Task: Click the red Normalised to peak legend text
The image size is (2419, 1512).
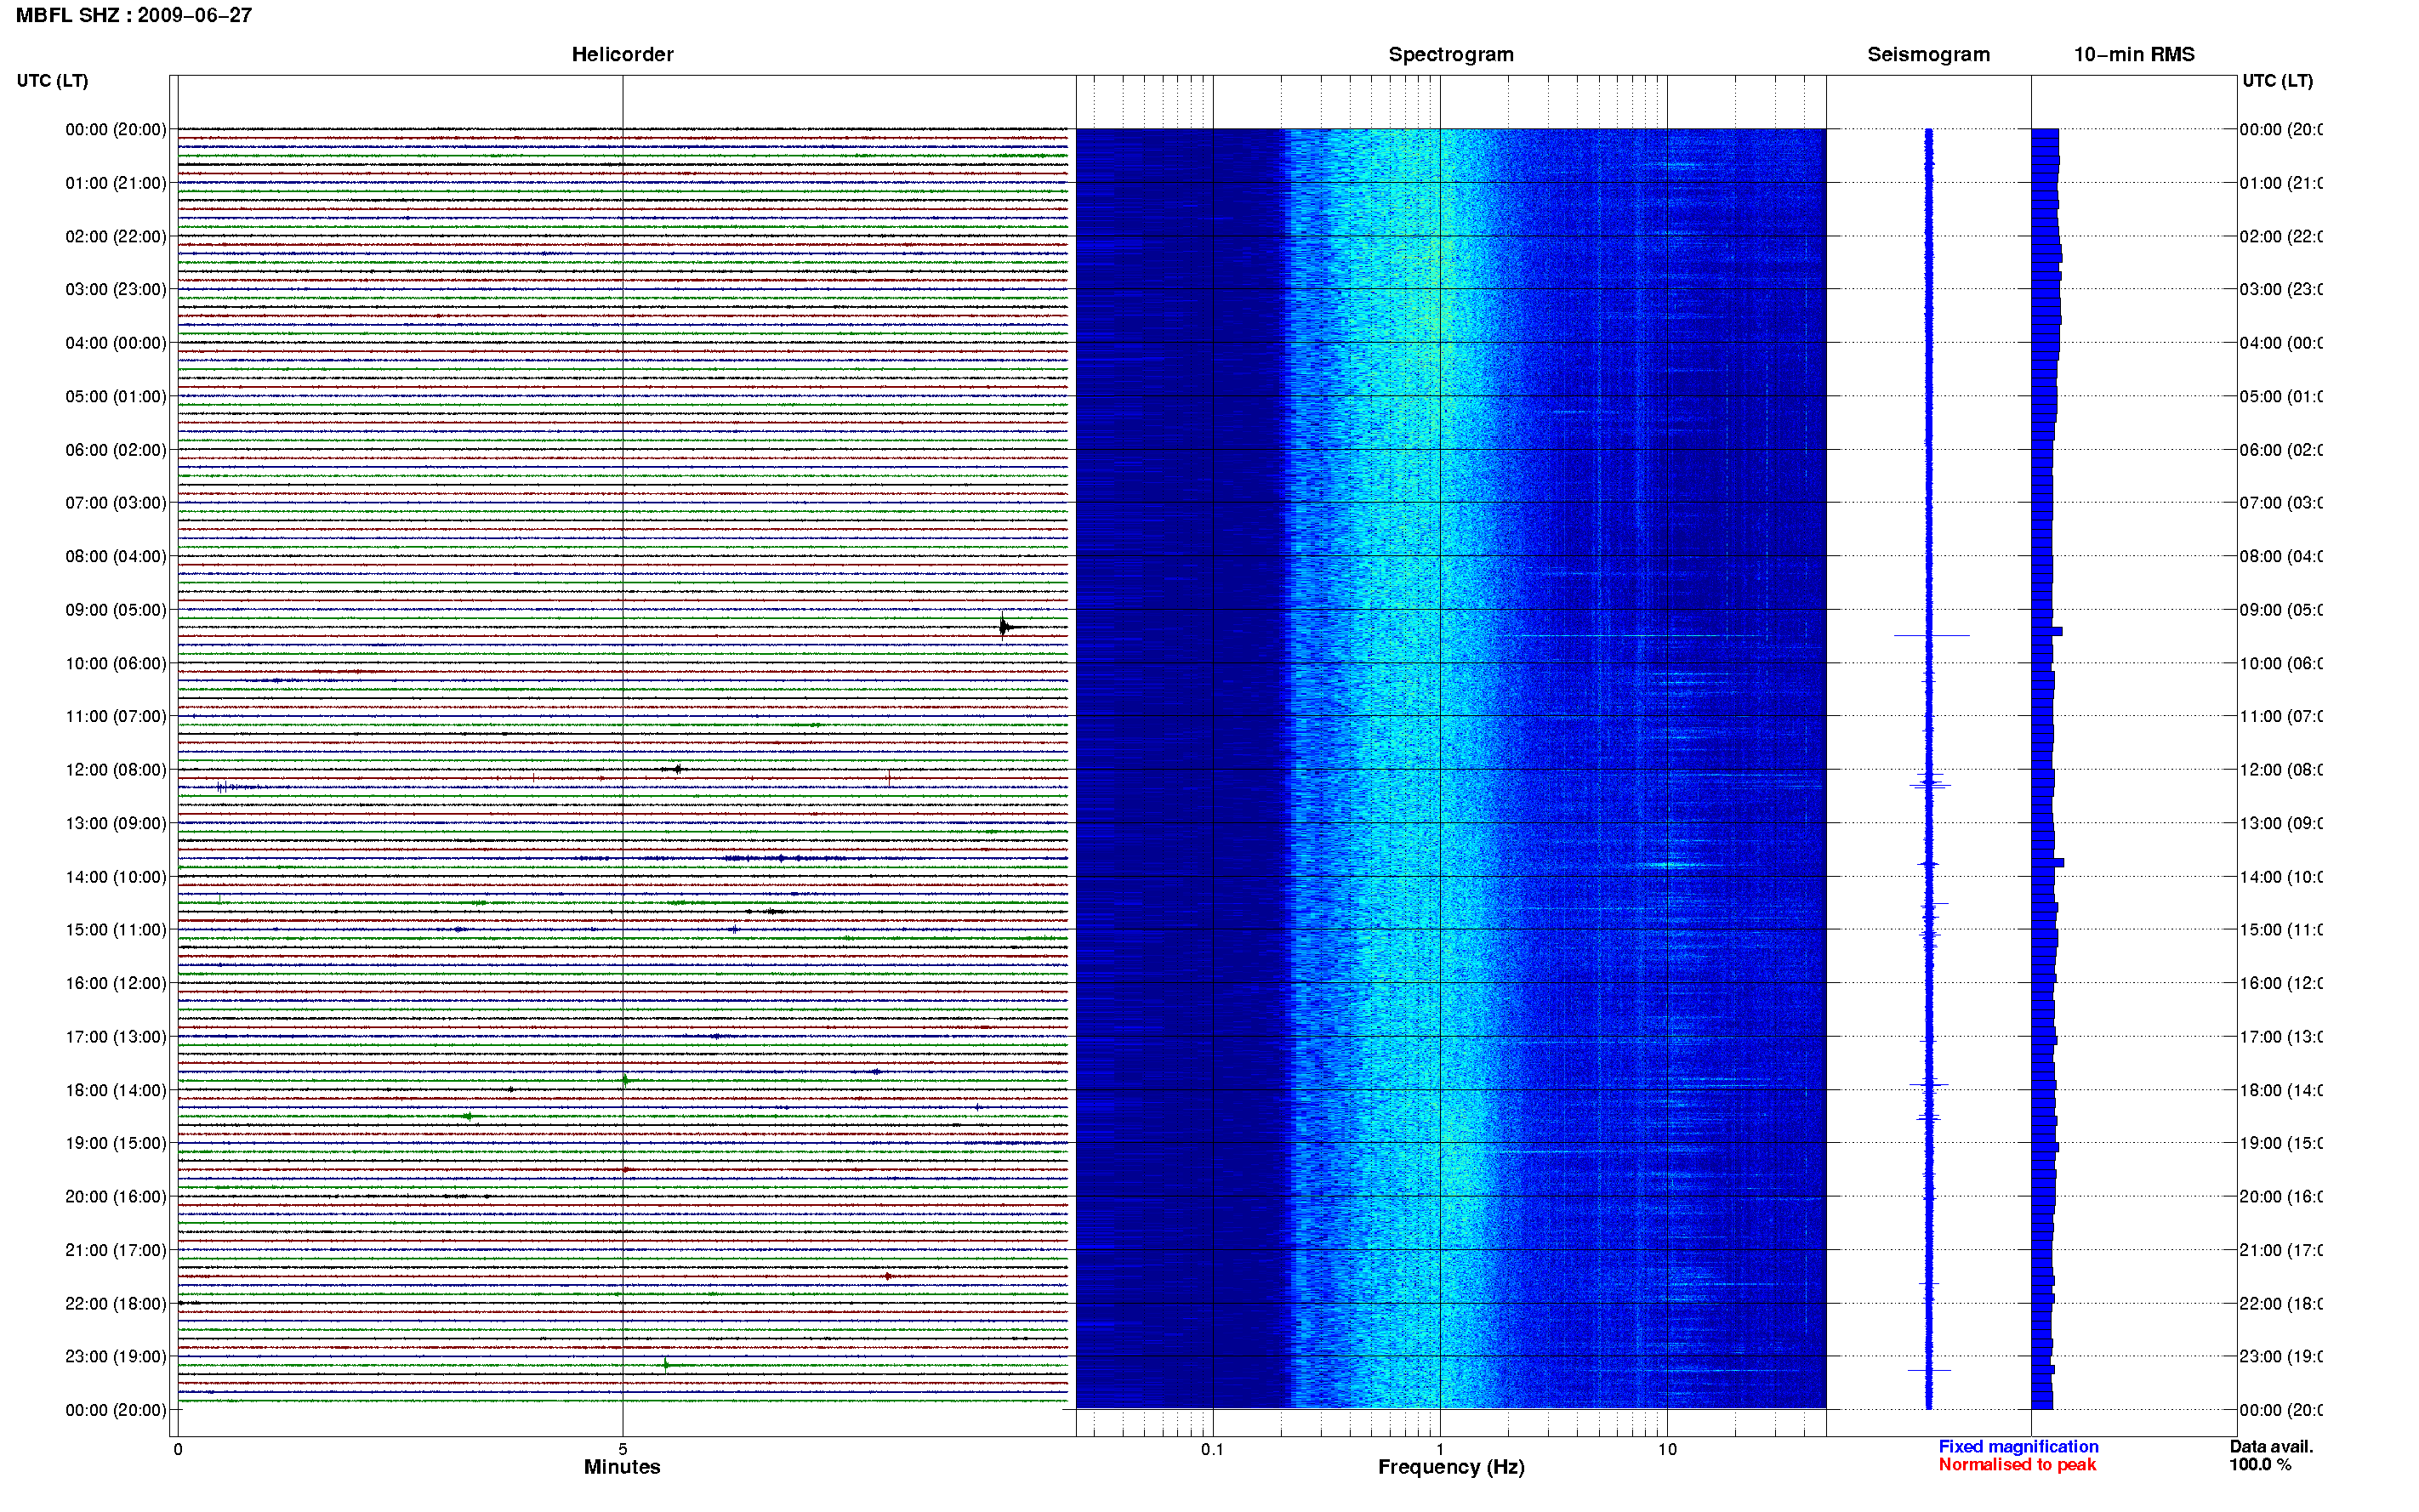Action: [x=2017, y=1464]
